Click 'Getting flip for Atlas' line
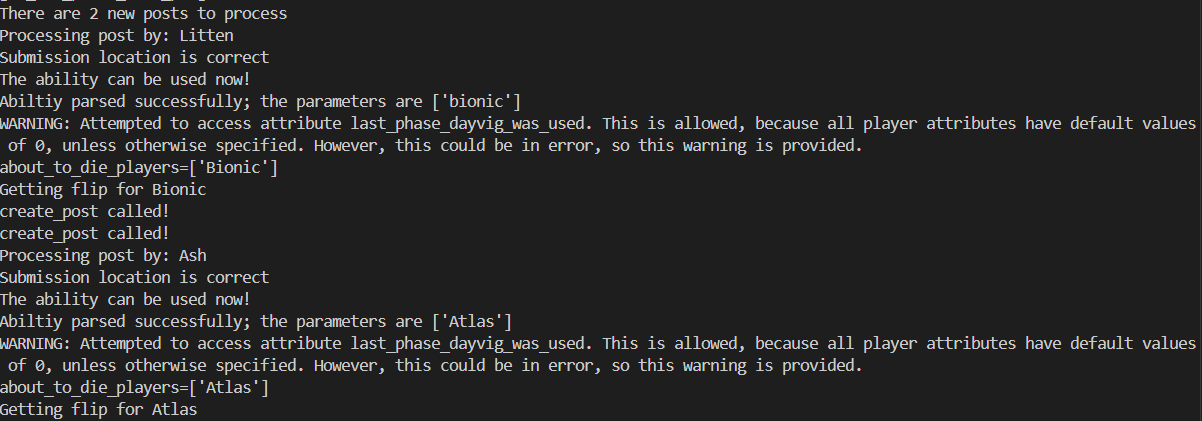The width and height of the screenshot is (1202, 421). click(98, 409)
